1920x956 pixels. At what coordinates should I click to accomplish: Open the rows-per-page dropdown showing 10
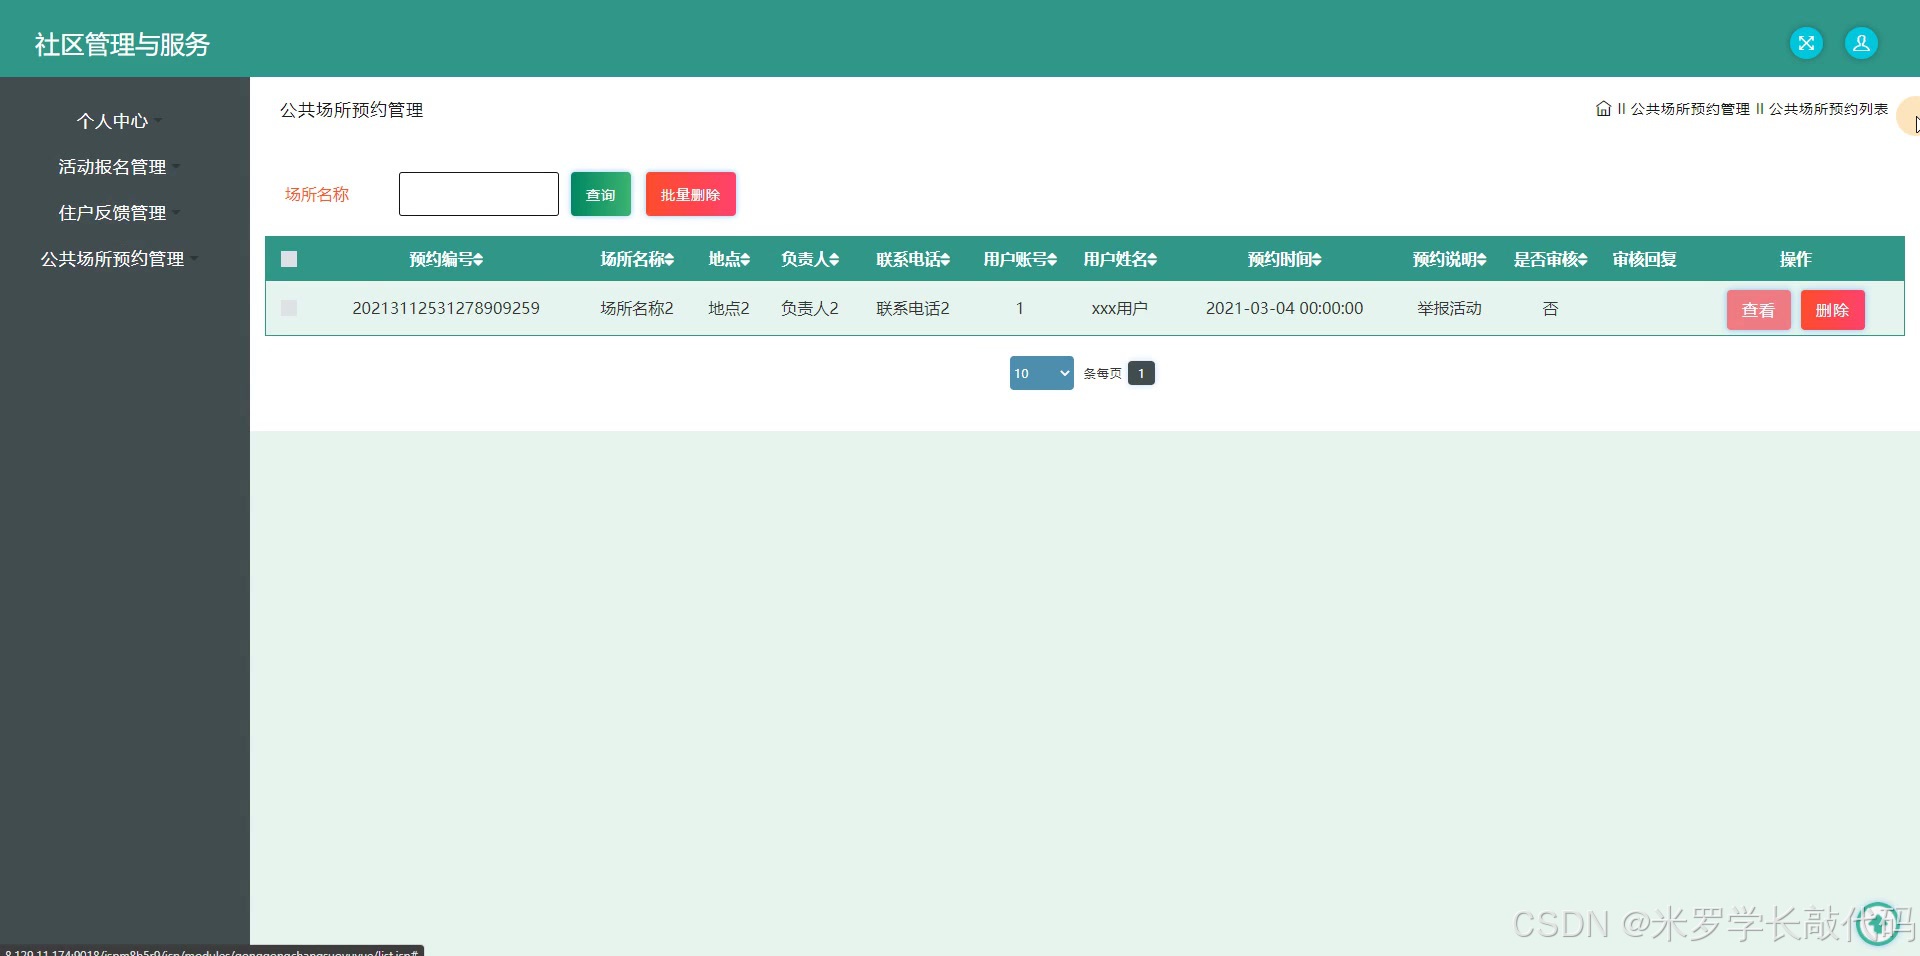click(x=1041, y=373)
